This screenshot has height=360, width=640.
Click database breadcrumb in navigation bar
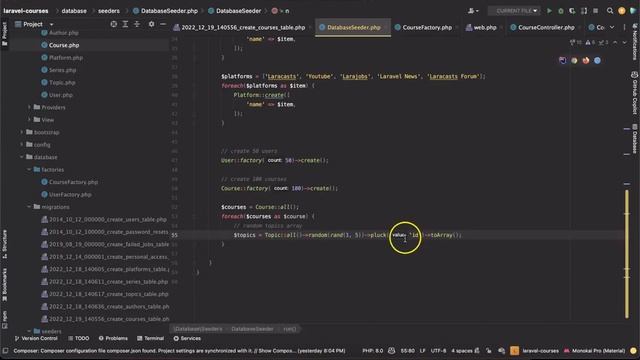point(74,11)
